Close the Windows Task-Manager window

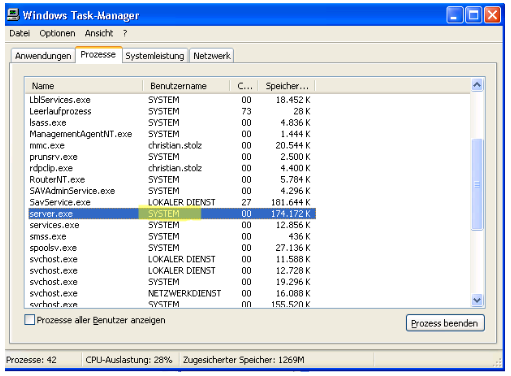coord(492,15)
